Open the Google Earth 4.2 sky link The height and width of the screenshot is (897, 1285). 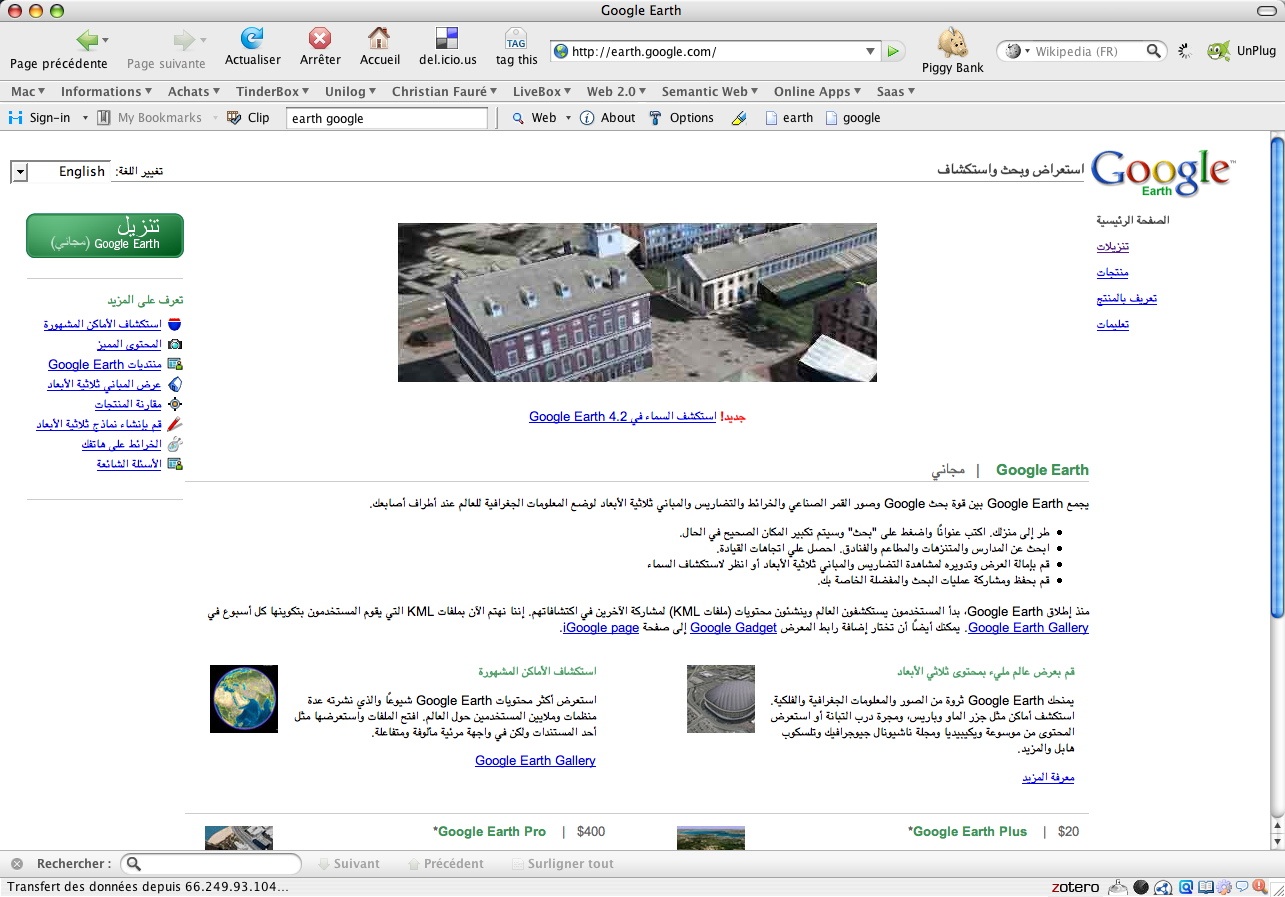623,416
